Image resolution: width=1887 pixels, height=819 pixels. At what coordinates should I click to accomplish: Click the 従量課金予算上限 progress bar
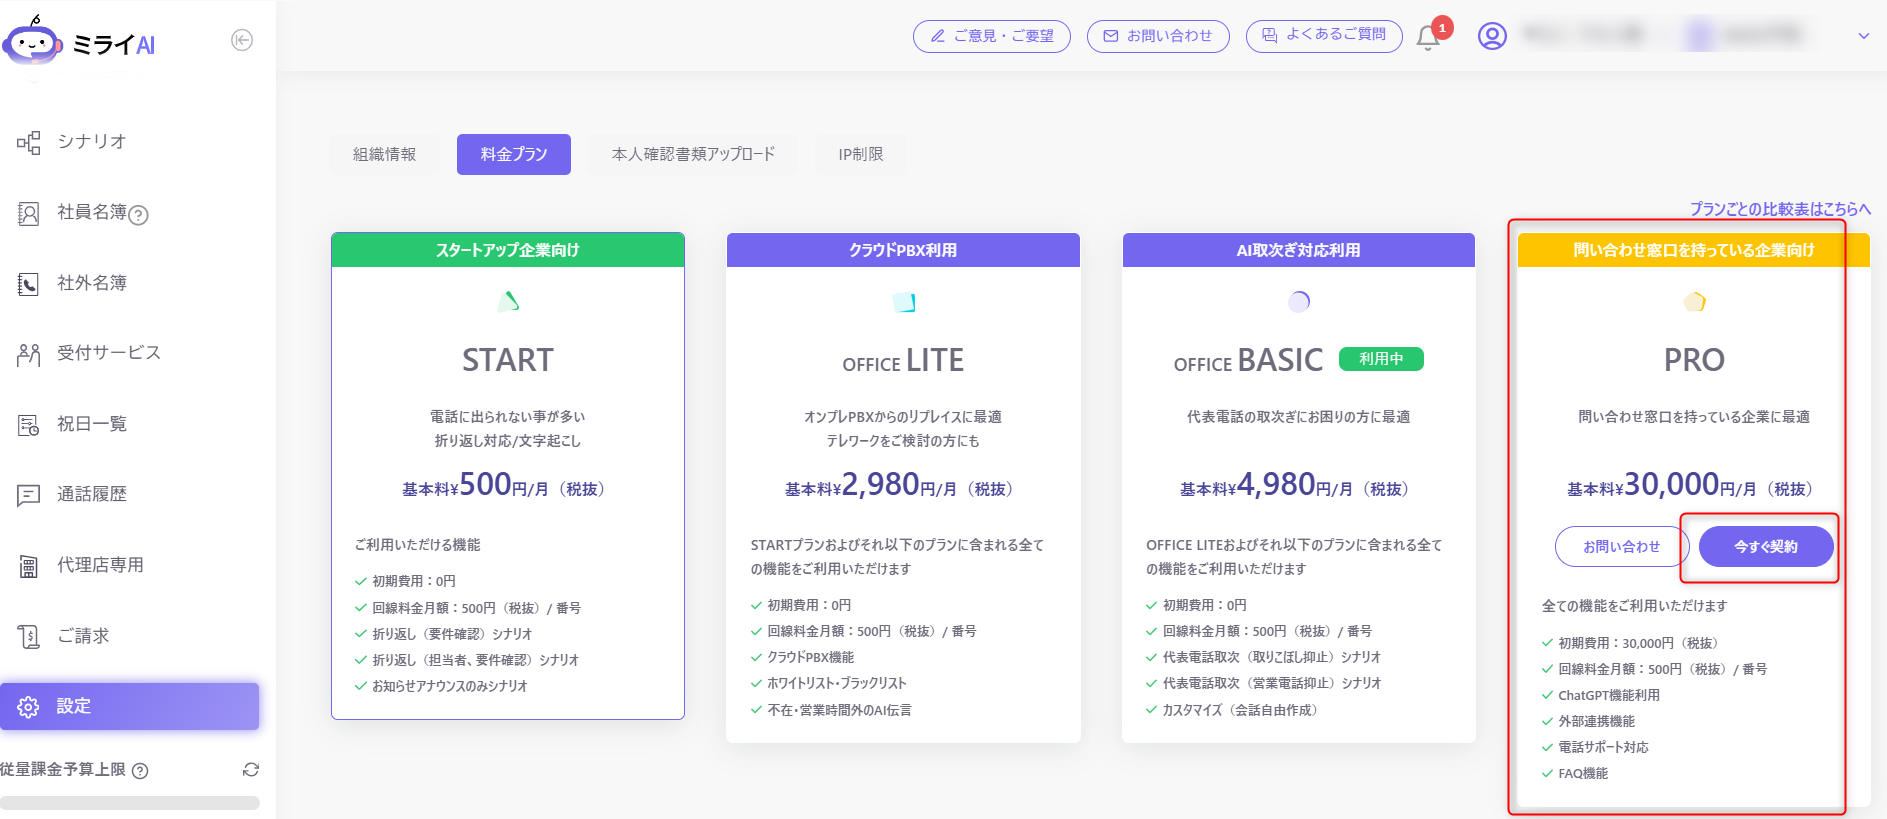coord(130,802)
